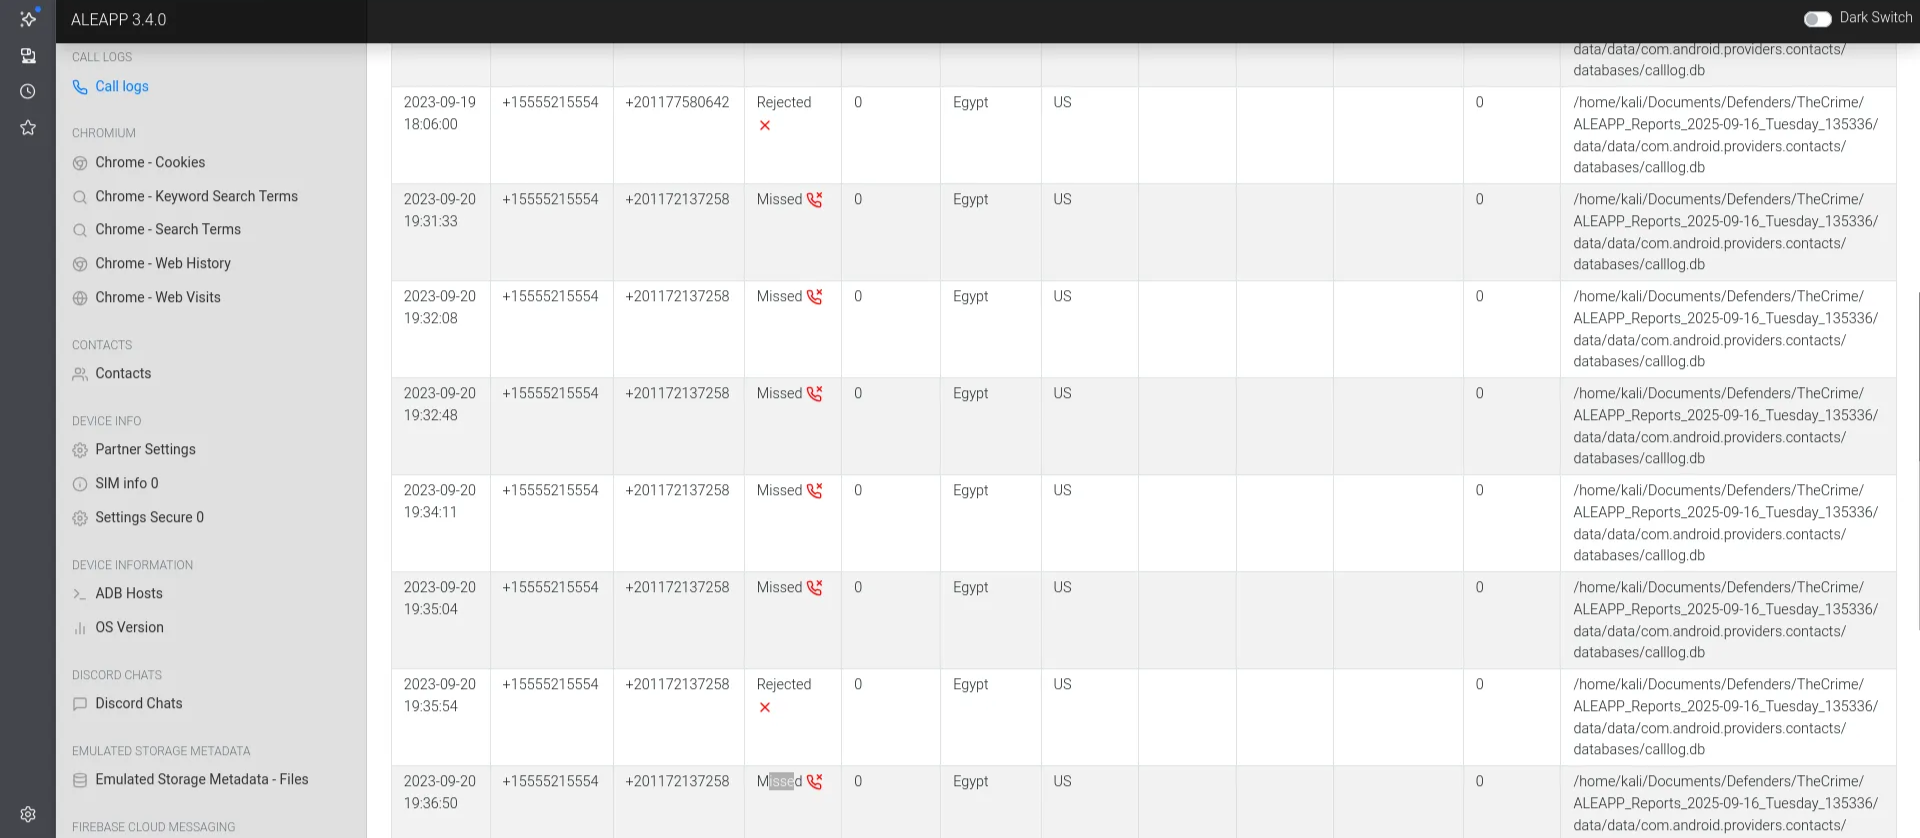Click search icon beside Keyword Search Terms

pyautogui.click(x=80, y=197)
